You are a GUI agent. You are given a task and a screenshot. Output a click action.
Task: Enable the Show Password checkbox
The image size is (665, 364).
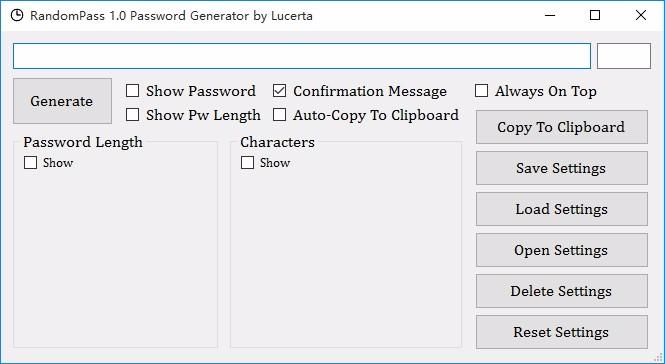[x=133, y=91]
